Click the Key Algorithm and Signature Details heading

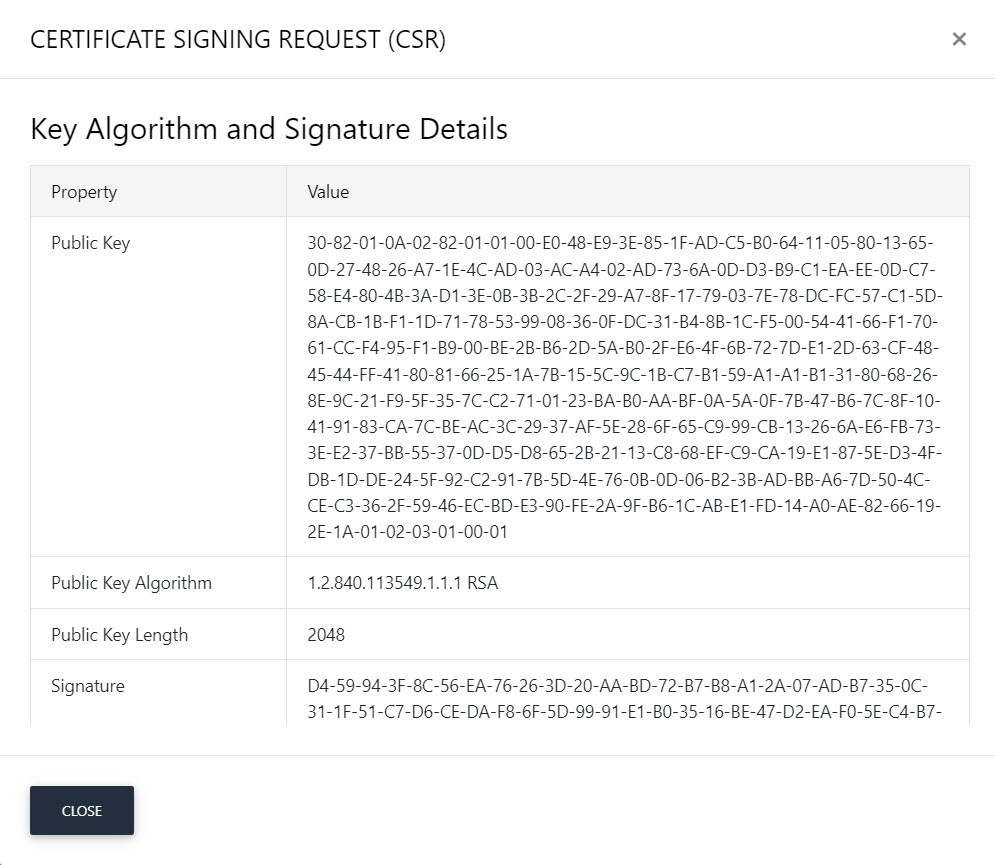coord(269,129)
